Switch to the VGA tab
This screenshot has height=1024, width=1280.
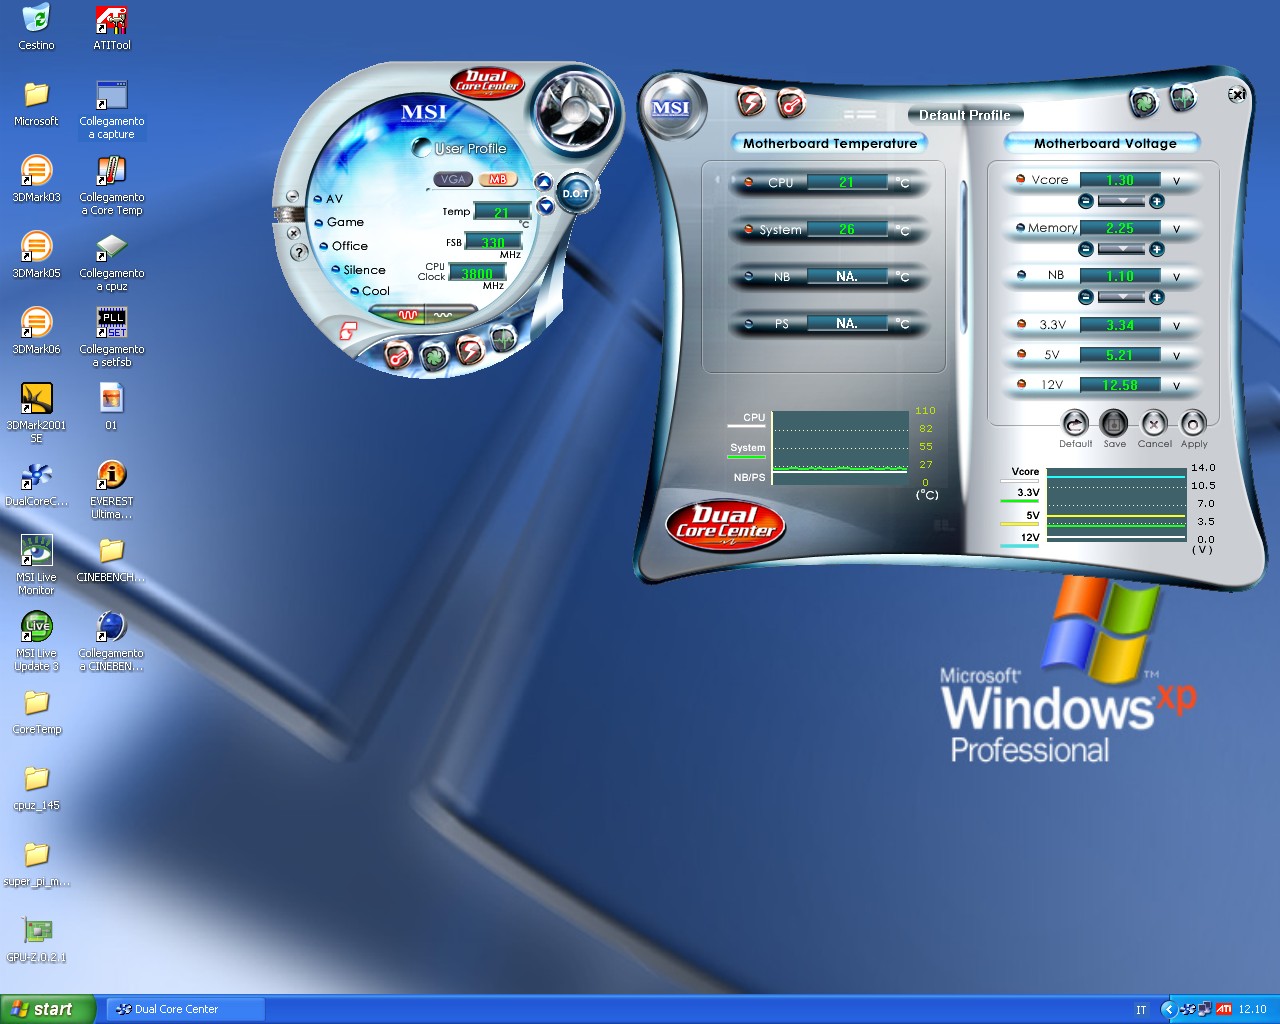click(452, 179)
